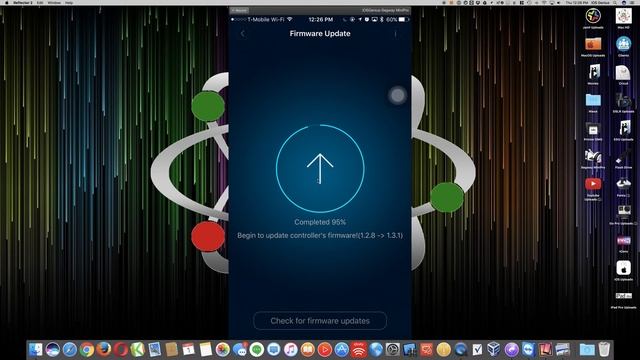Tap the circular upload arrow progress indicator

(x=320, y=169)
